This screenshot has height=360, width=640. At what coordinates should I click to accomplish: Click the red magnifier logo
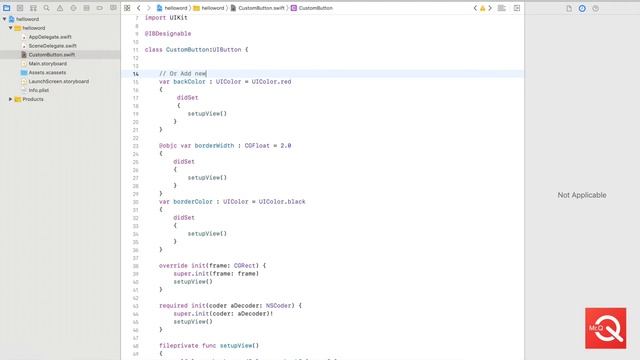[605, 328]
